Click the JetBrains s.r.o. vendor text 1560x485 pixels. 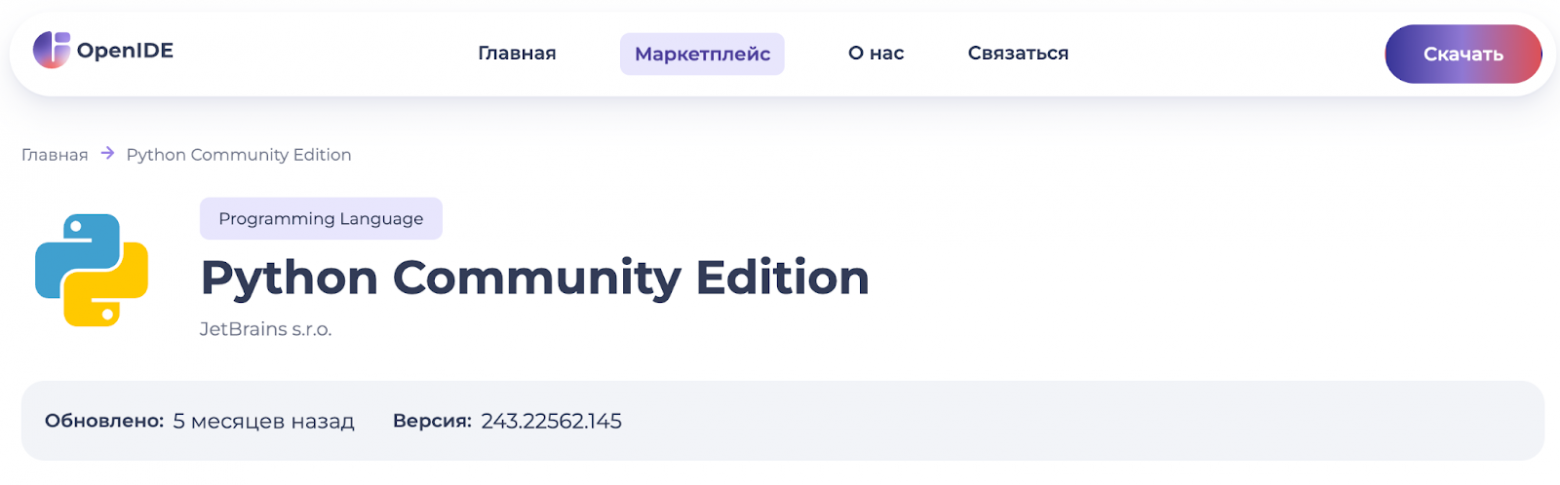click(x=266, y=329)
